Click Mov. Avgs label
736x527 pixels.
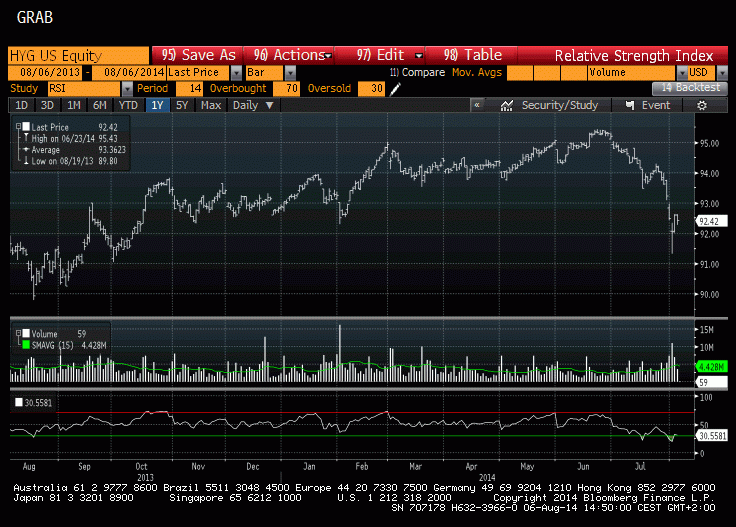[477, 73]
